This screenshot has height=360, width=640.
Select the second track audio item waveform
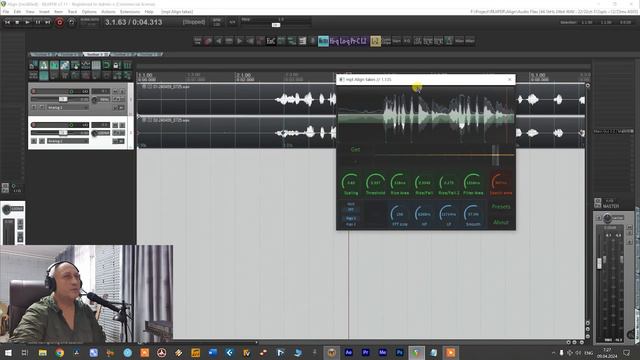(236, 133)
